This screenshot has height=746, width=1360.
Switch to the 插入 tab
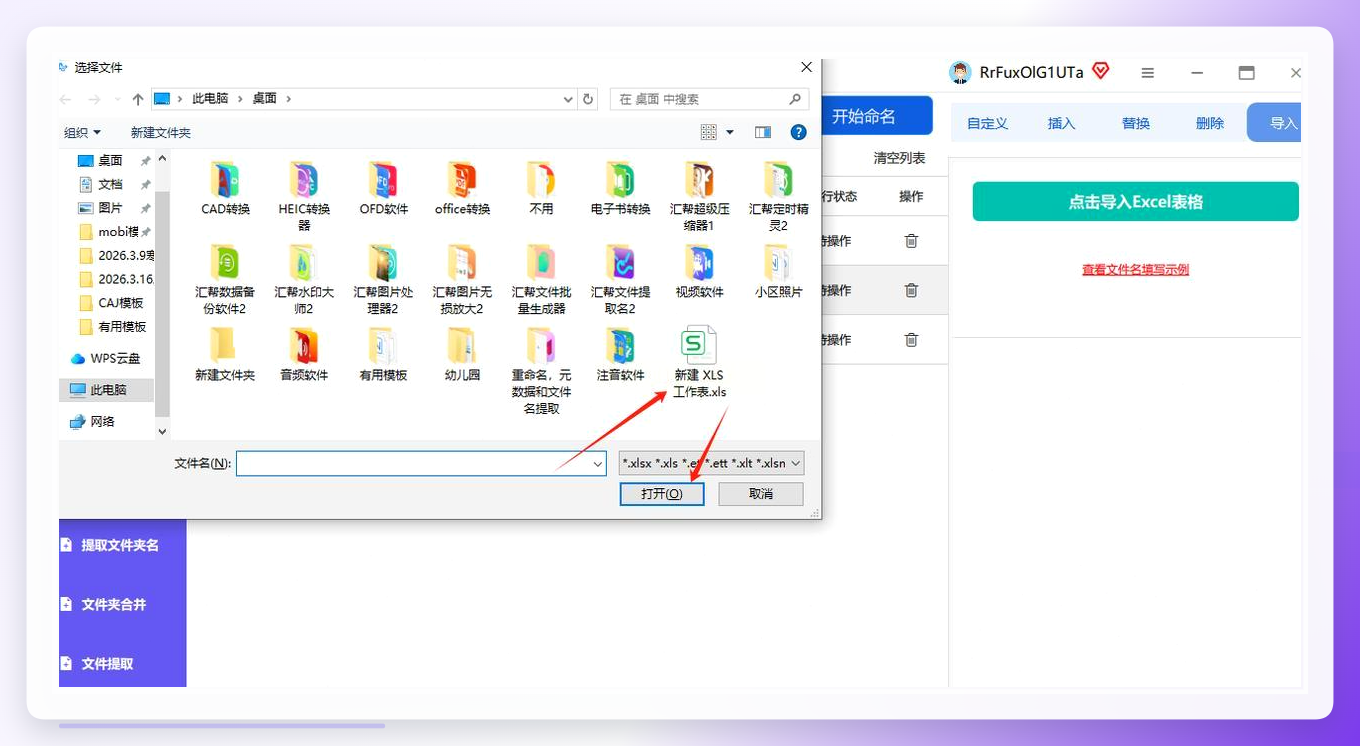tap(1061, 123)
